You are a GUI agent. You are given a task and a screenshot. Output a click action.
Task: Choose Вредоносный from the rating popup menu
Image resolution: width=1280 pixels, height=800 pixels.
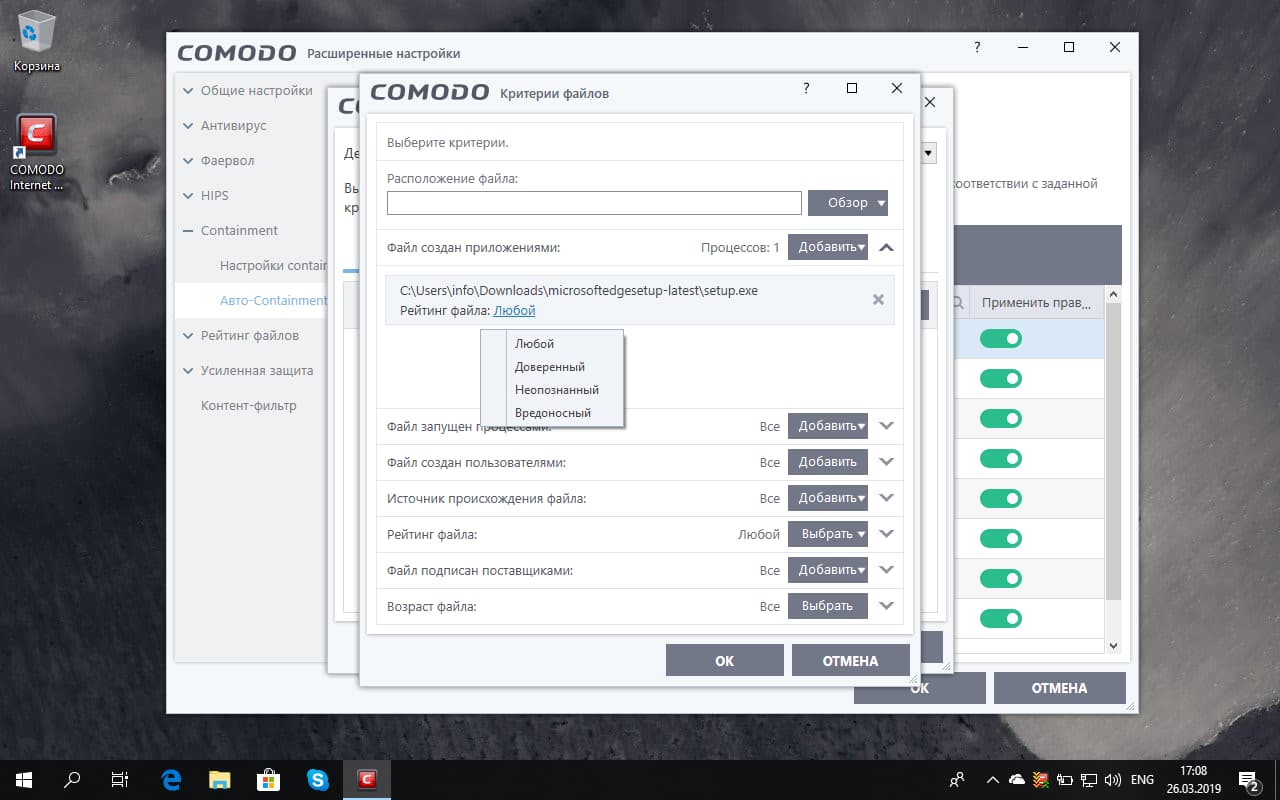[x=552, y=413]
